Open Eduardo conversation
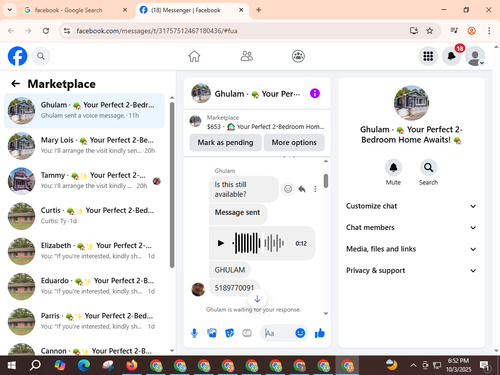The width and height of the screenshot is (500, 375). (x=84, y=286)
